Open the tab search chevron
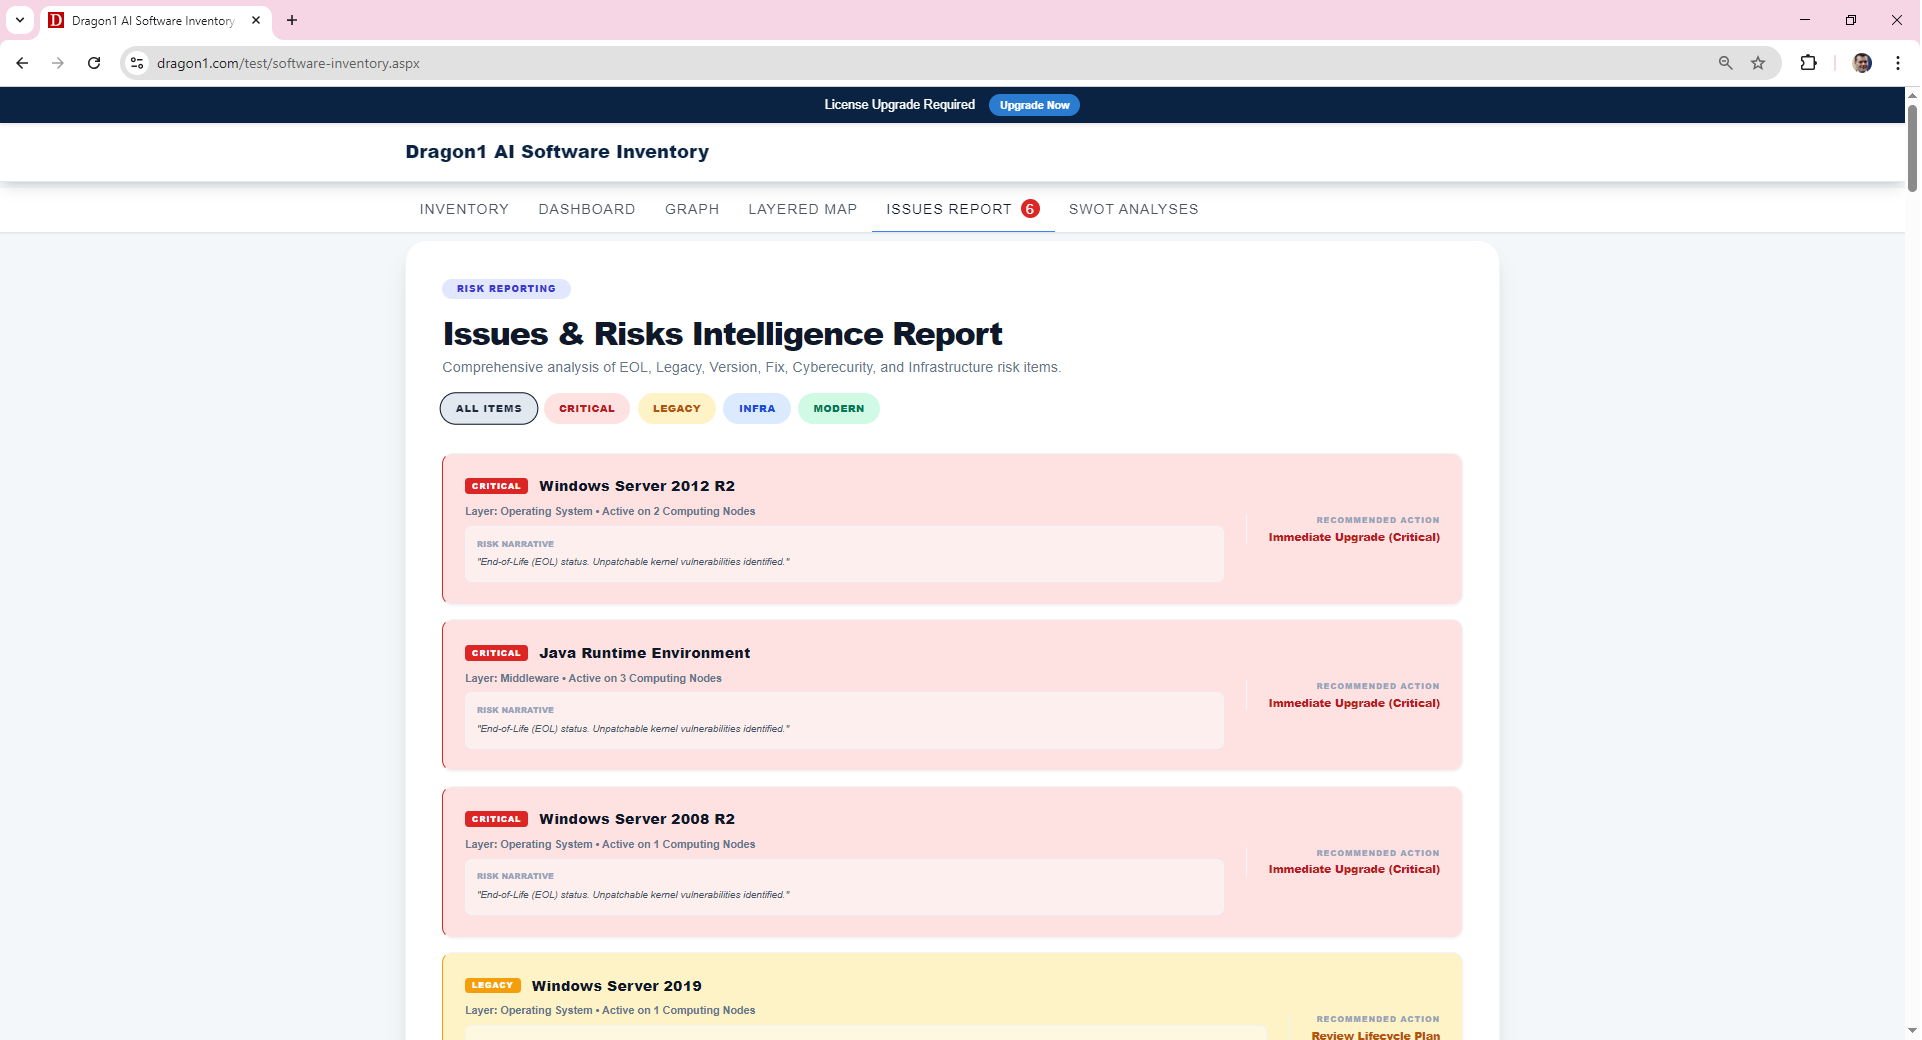1922x1040 pixels. tap(19, 20)
